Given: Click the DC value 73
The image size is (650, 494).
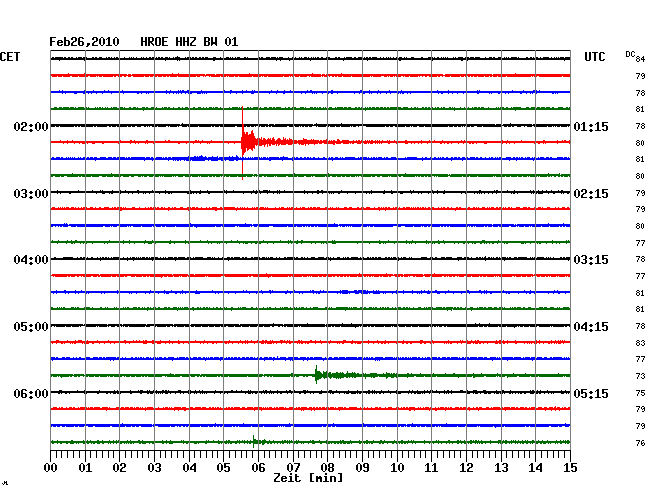Looking at the screenshot, I should pos(640,376).
